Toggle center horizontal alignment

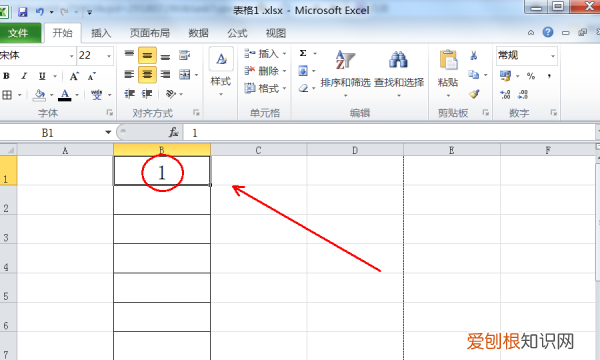pyautogui.click(x=147, y=74)
